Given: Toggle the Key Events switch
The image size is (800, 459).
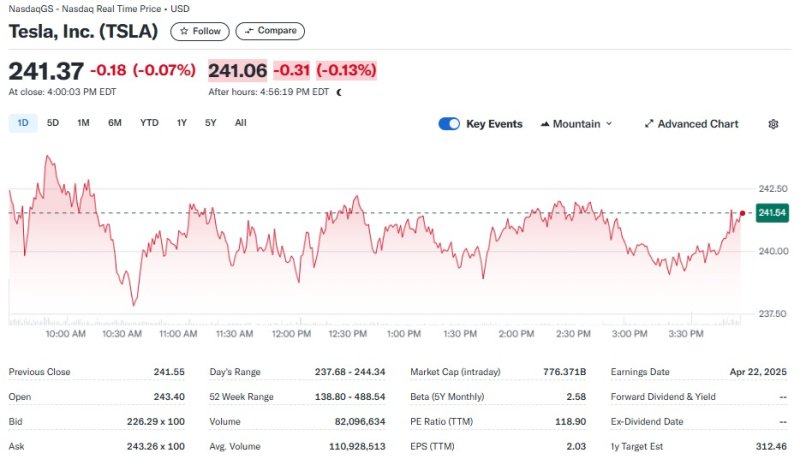Looking at the screenshot, I should click(x=449, y=124).
